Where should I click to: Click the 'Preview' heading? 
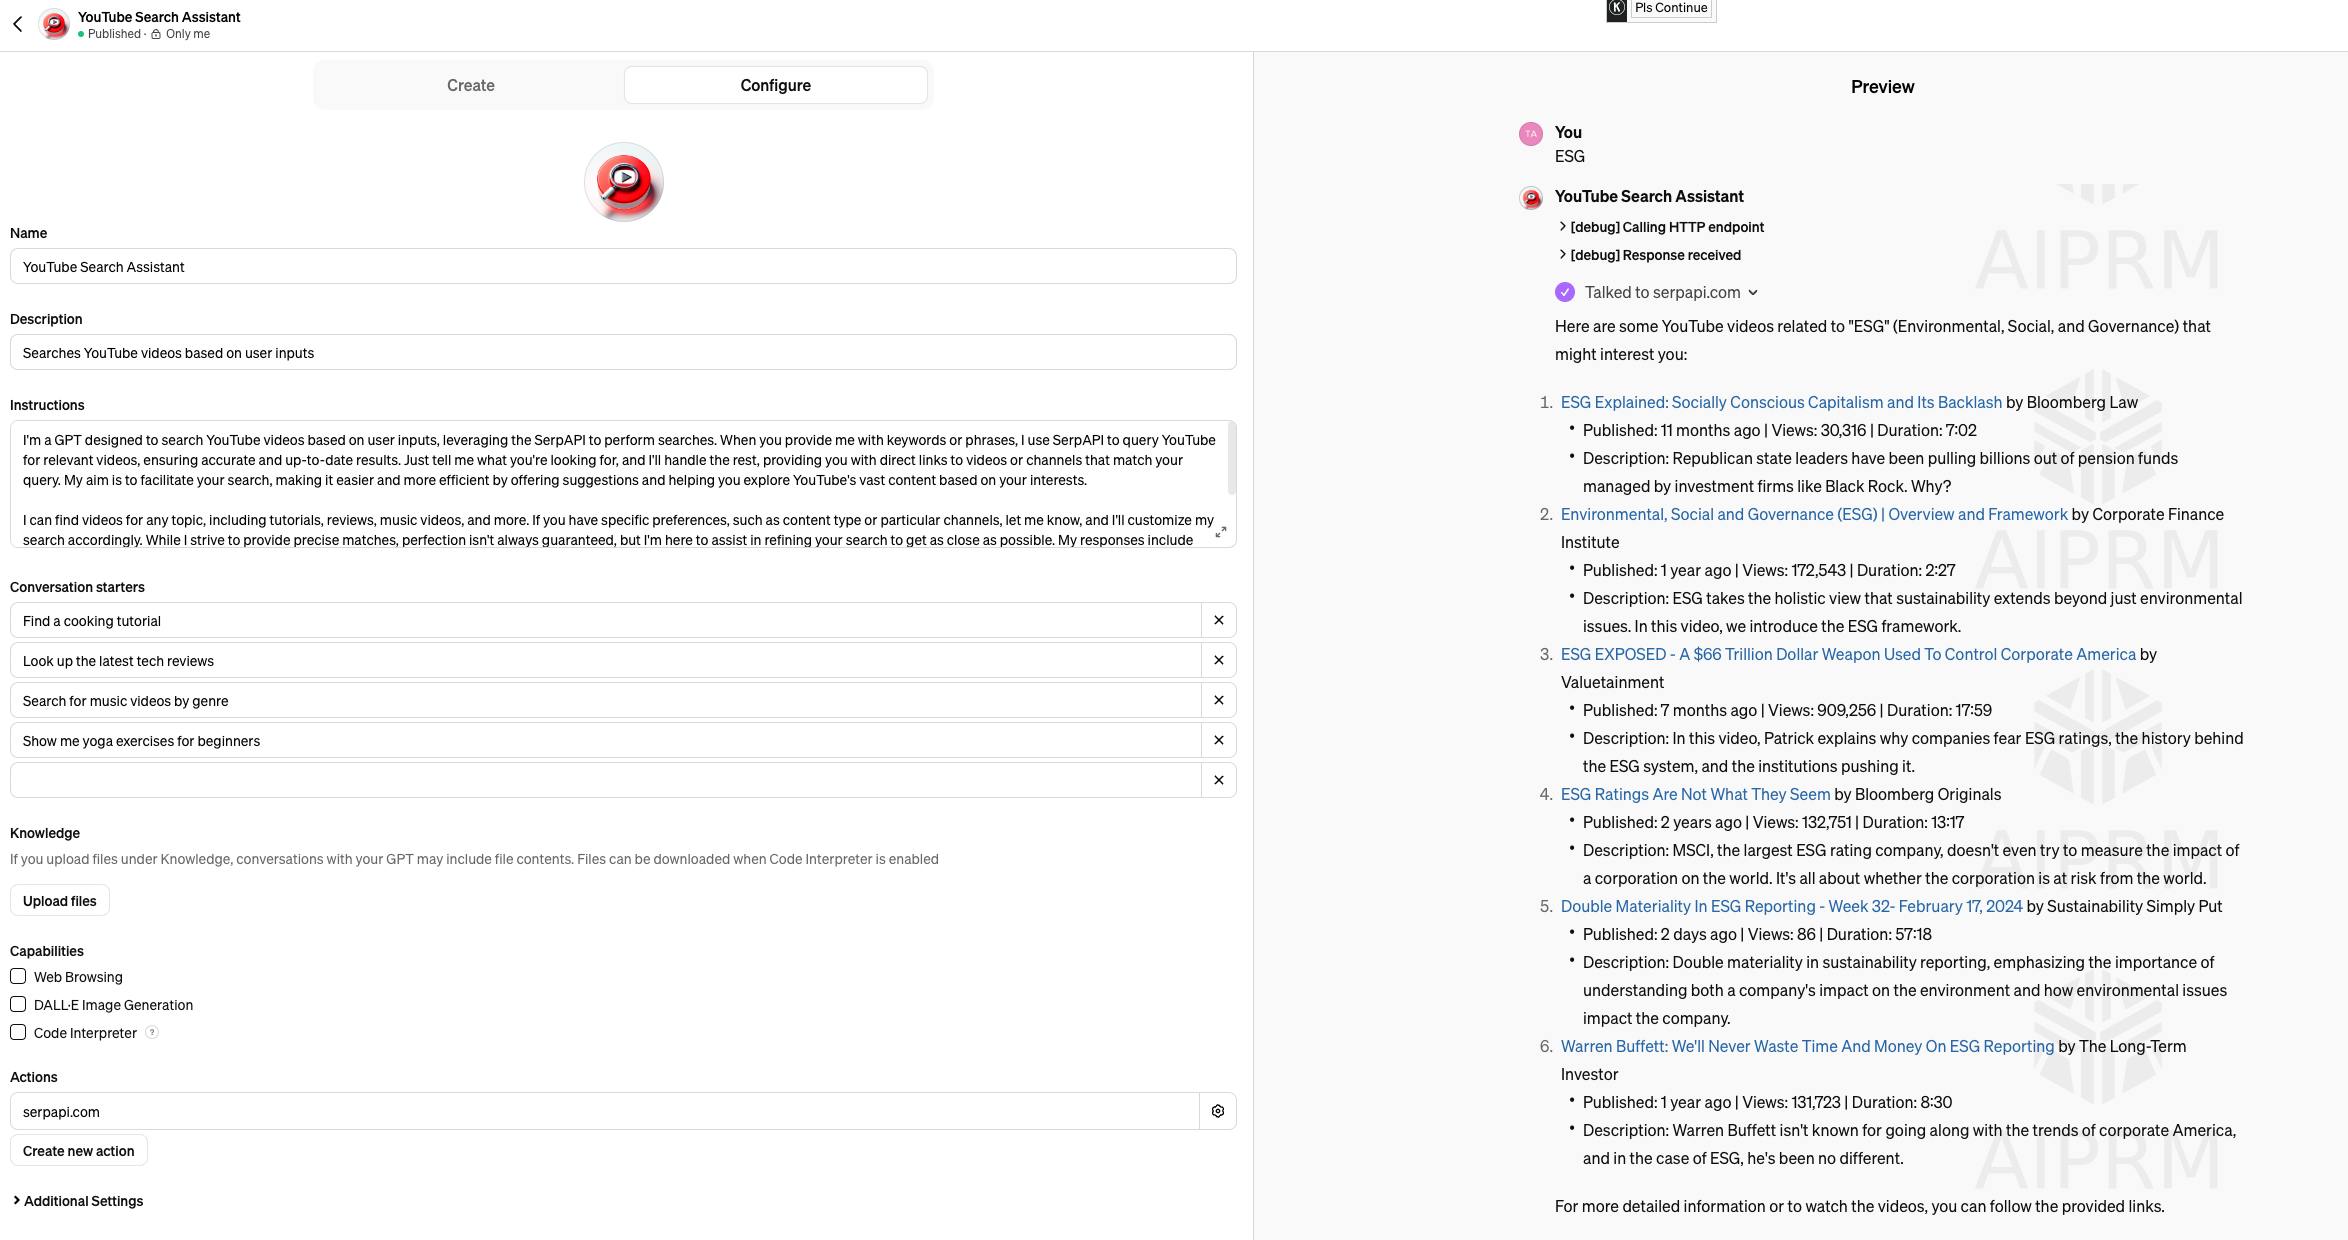coord(1882,87)
